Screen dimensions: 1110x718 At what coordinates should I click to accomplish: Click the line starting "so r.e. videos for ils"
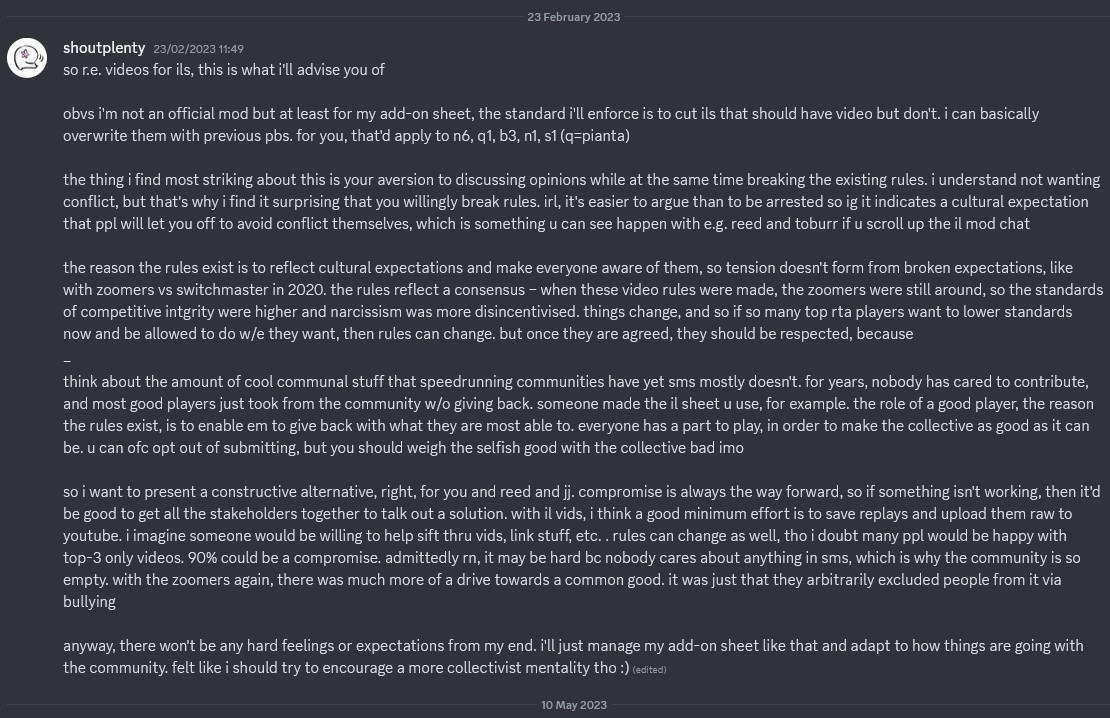click(224, 70)
